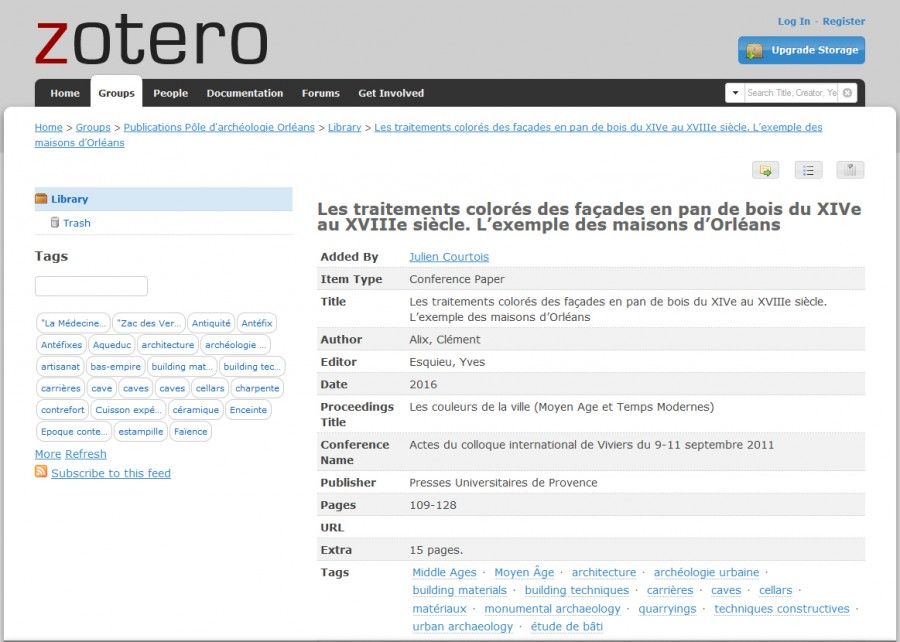Collapse the Tags panel header
900x642 pixels.
click(x=49, y=256)
